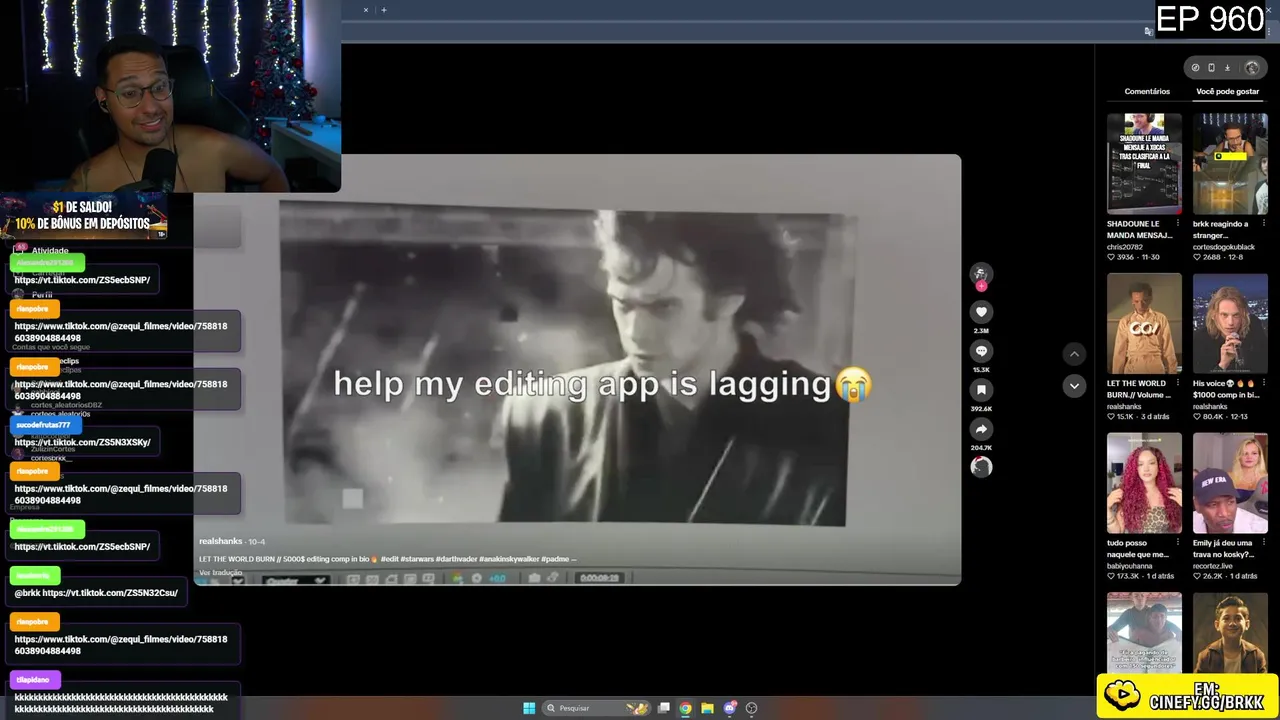Follow creator with the pink plus badge
Screen dimensions: 1280x720
pos(981,287)
